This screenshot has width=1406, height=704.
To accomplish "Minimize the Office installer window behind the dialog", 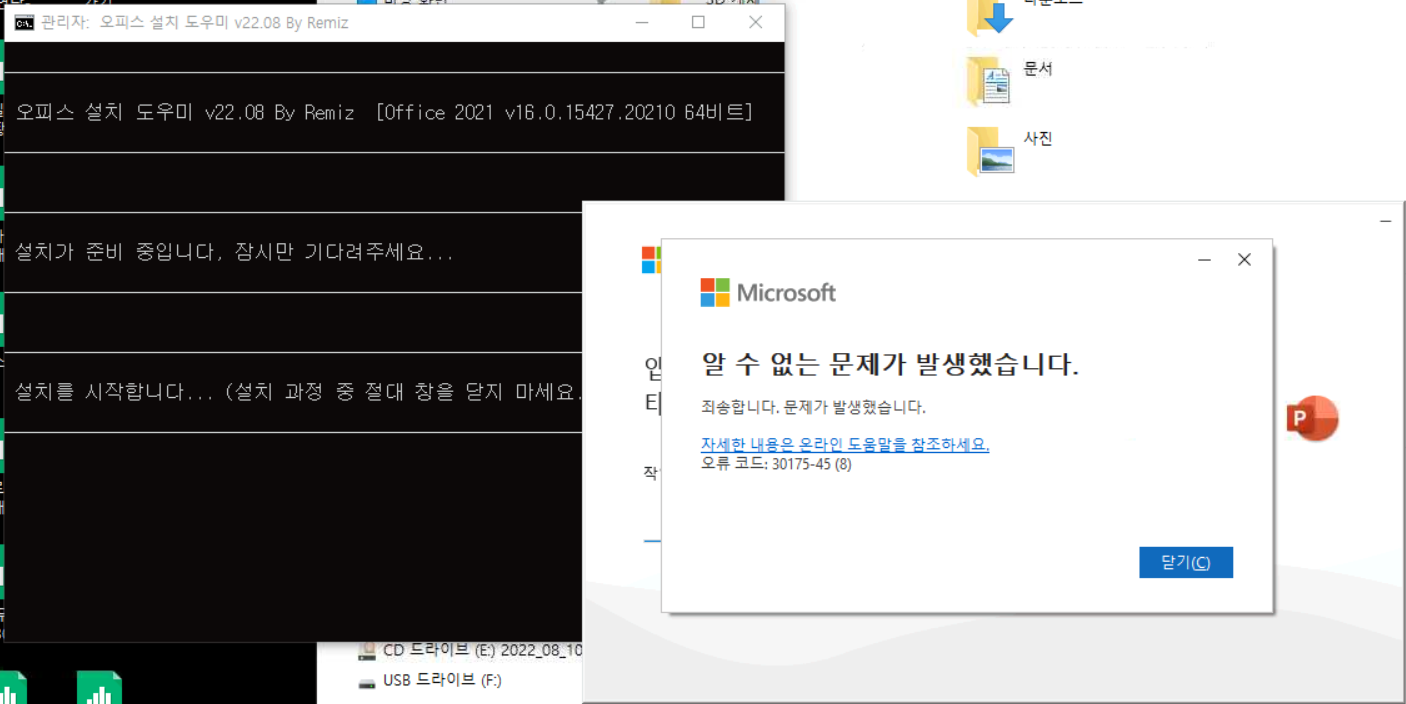I will point(1386,220).
